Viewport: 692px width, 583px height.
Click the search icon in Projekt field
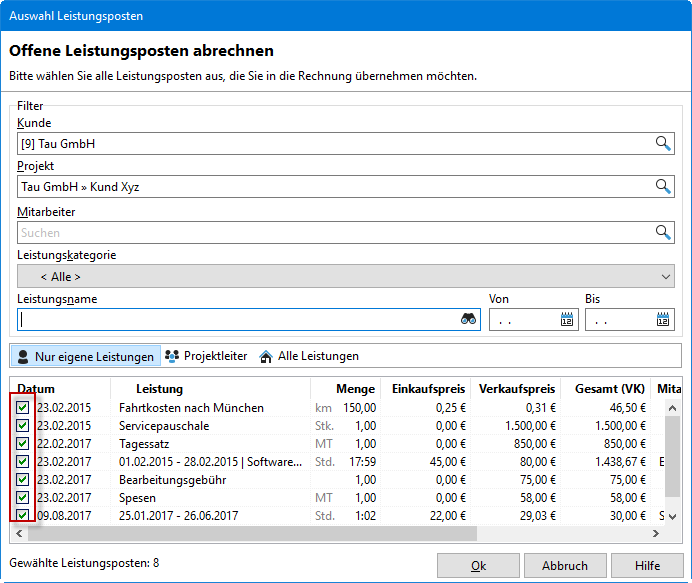point(663,187)
